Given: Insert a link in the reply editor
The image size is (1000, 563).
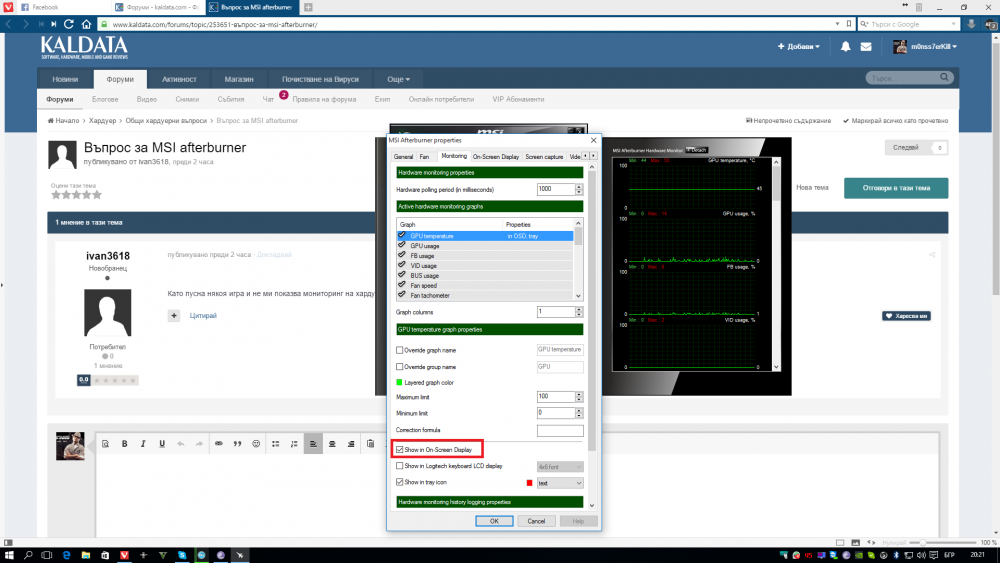Looking at the screenshot, I should click(219, 444).
